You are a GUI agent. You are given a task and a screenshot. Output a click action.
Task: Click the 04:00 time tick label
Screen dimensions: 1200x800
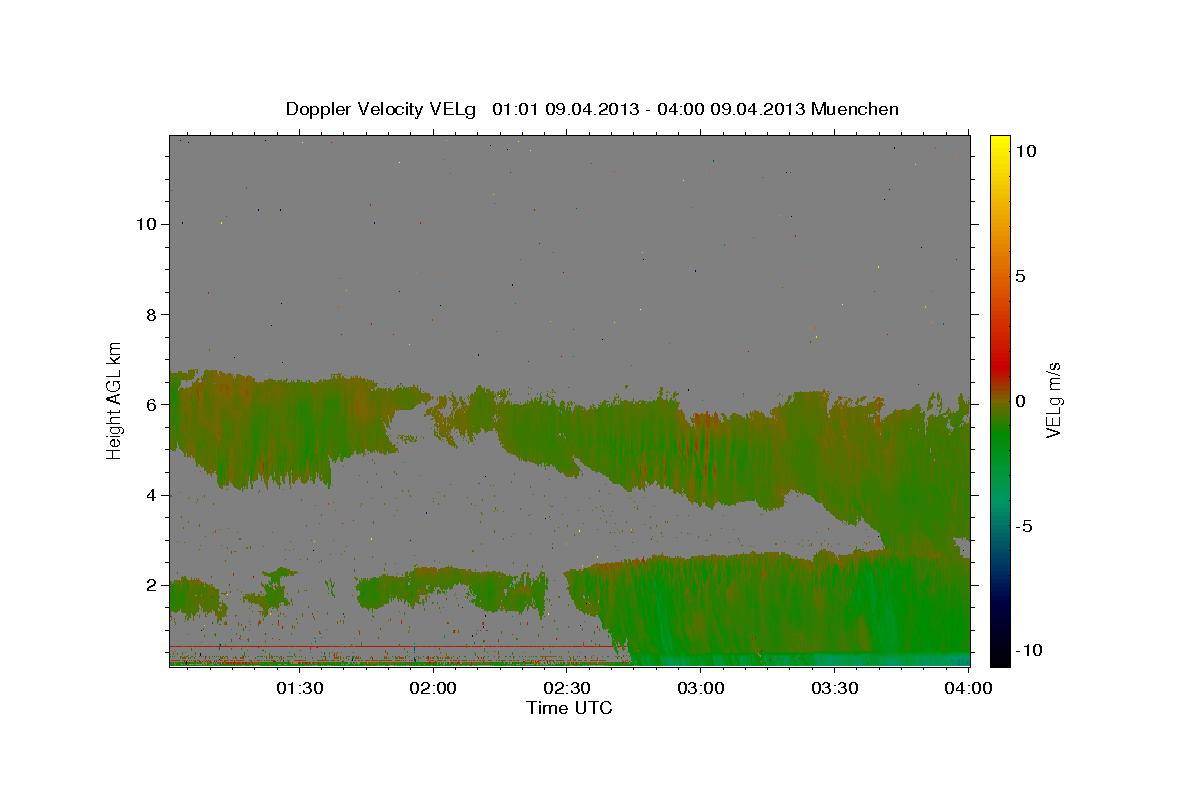click(968, 688)
